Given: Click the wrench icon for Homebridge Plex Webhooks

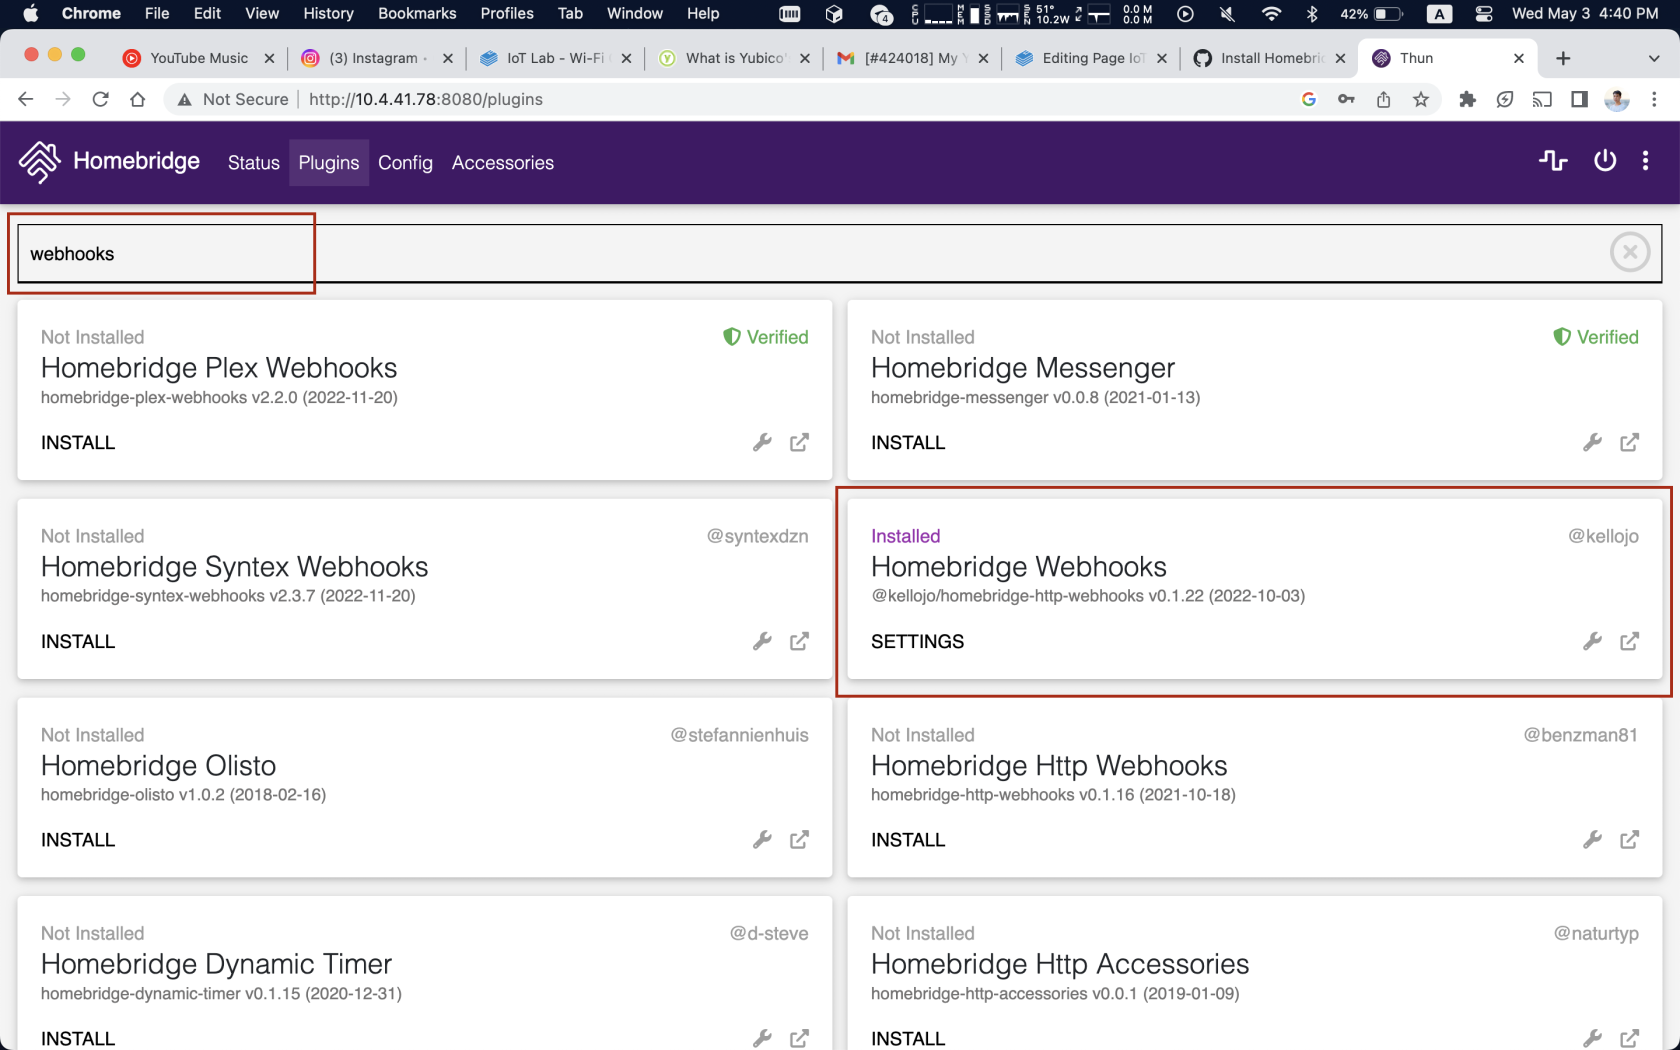Looking at the screenshot, I should [762, 442].
